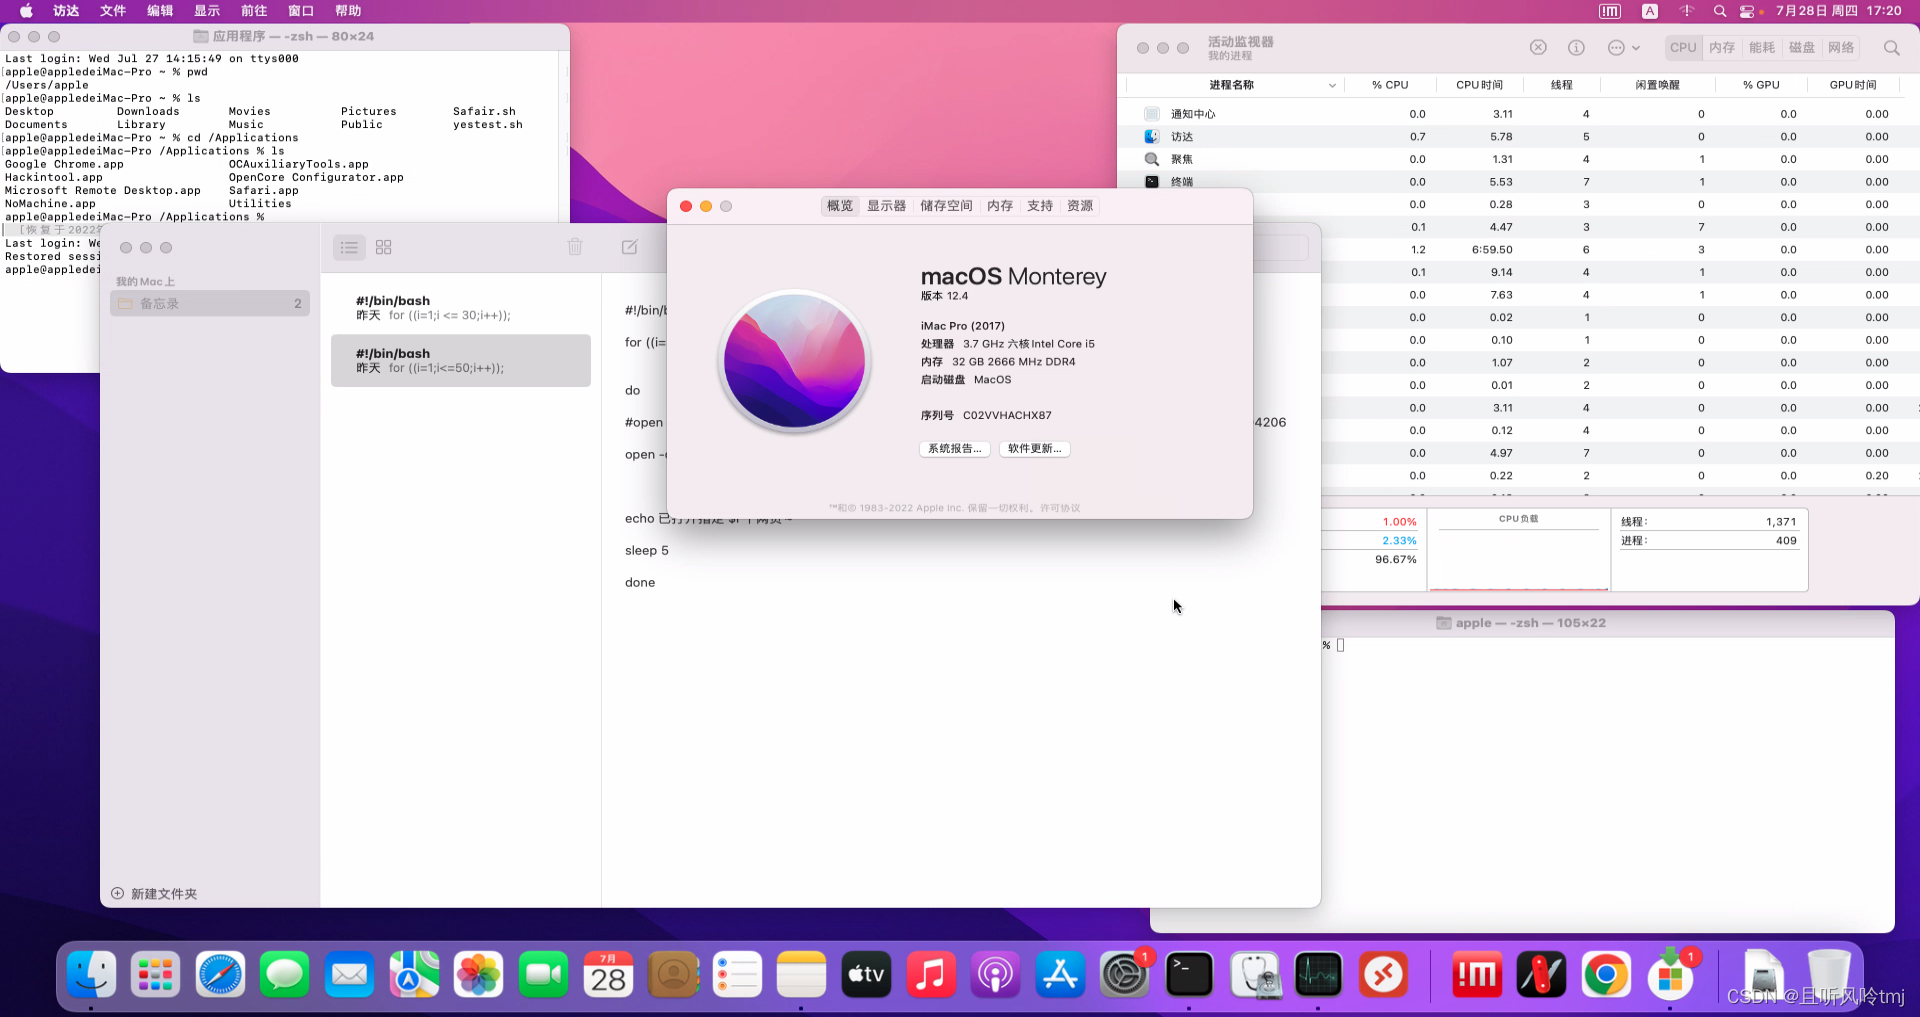Image resolution: width=1920 pixels, height=1017 pixels.
Task: Open Reminders app in Dock
Action: coord(737,974)
